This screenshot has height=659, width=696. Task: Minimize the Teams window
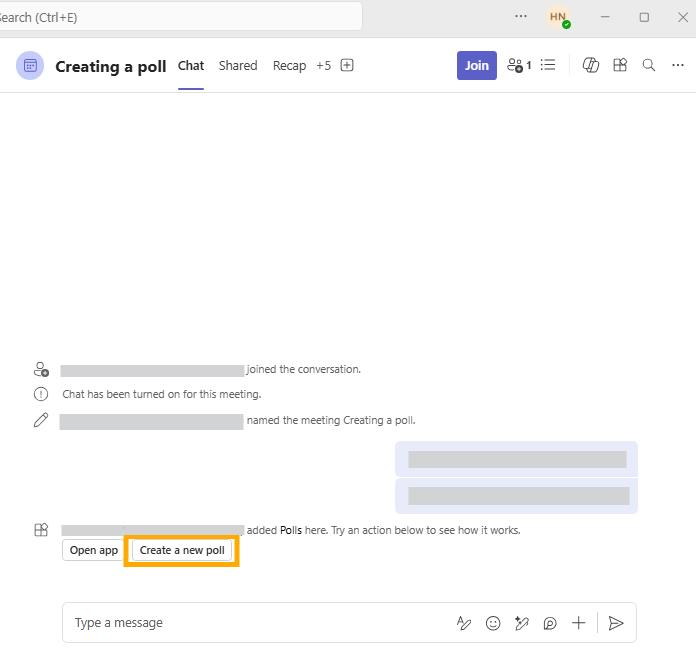click(x=605, y=17)
